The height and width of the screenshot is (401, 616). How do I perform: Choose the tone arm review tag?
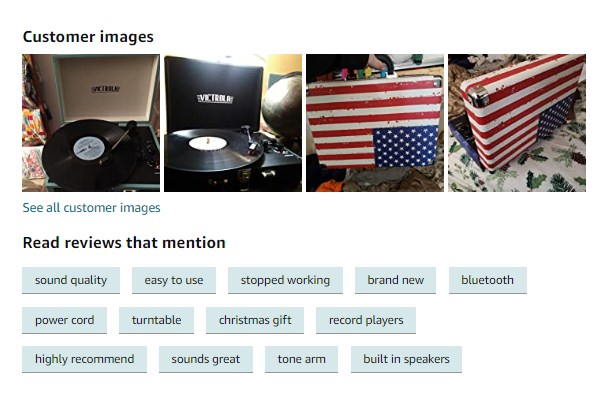301,359
